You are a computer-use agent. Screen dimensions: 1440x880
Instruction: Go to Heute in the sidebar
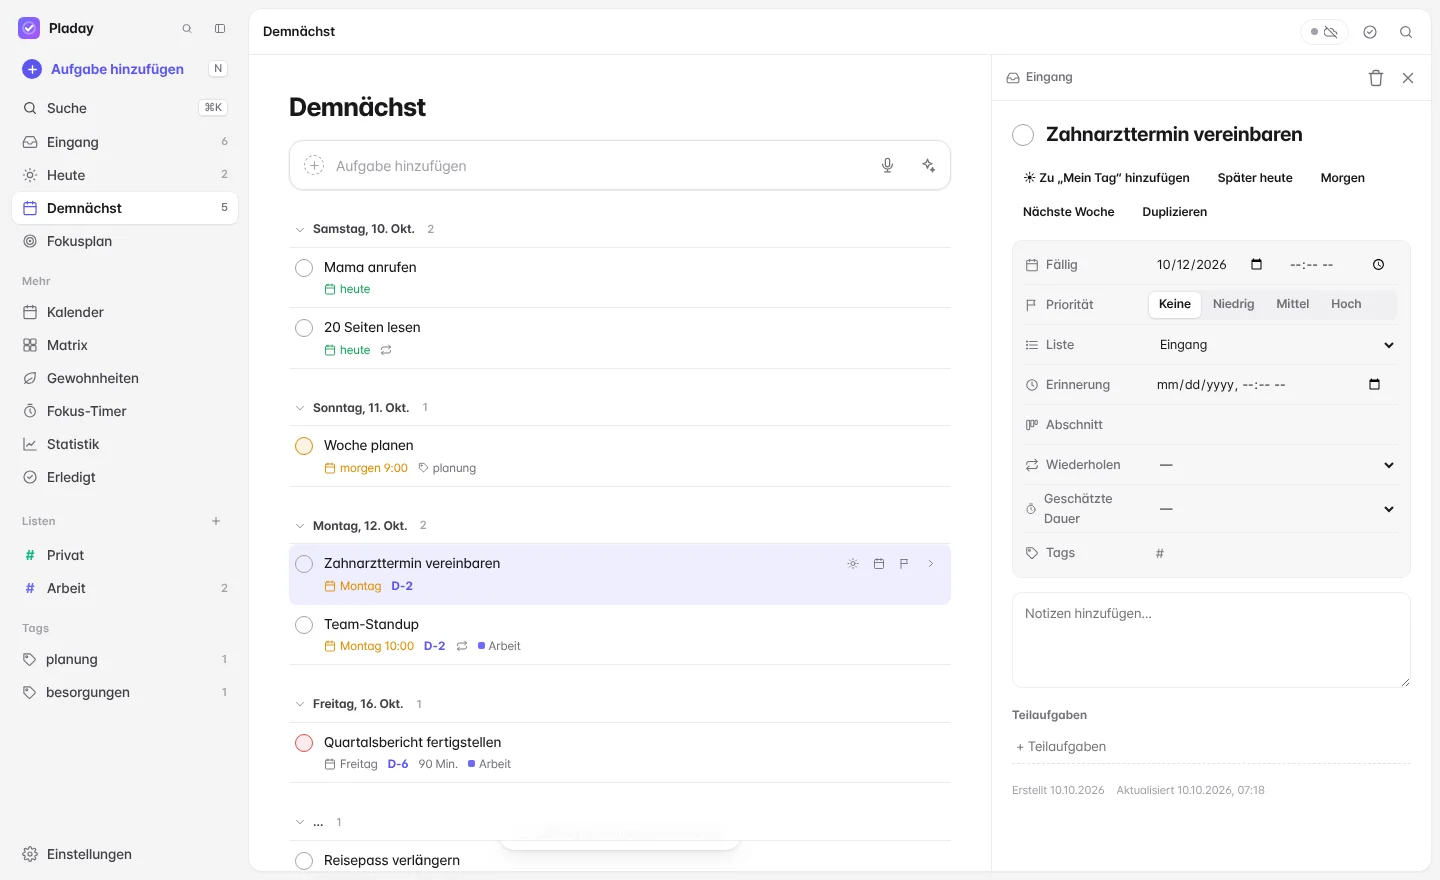click(x=125, y=175)
